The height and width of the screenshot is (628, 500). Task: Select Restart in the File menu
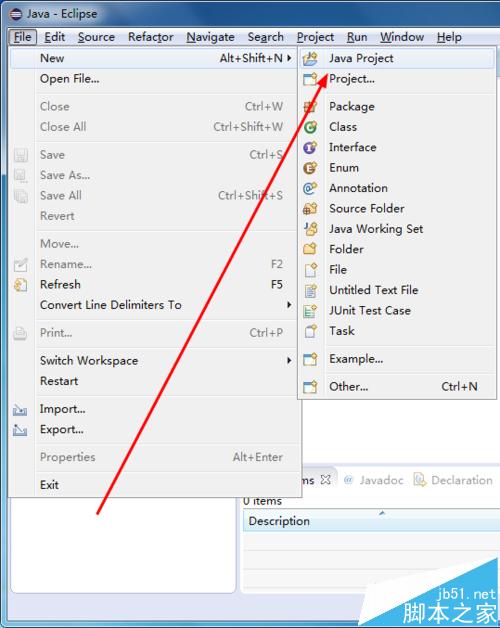point(154,381)
